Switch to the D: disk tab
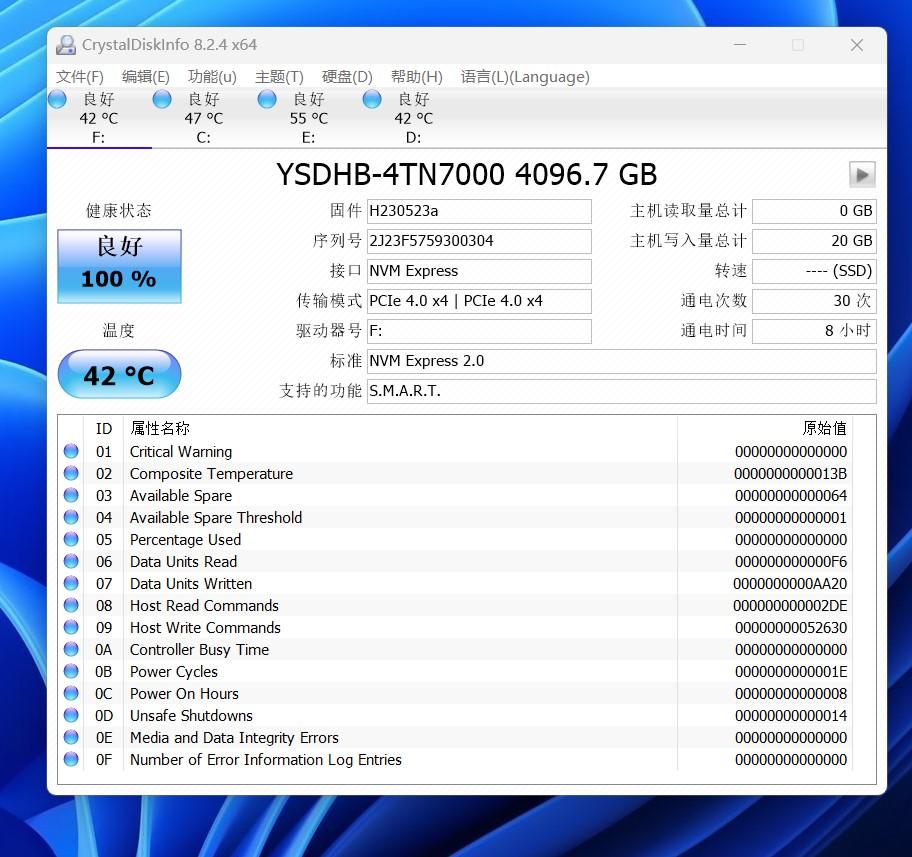The height and width of the screenshot is (857, 912). coord(414,118)
